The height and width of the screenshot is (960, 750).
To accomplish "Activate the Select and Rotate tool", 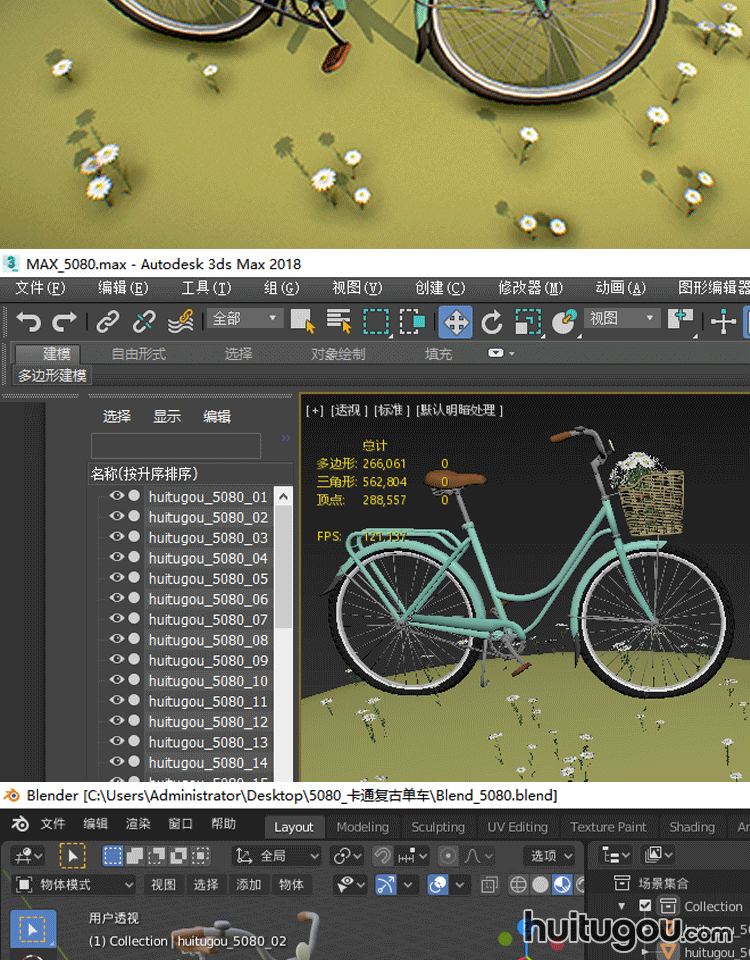I will (491, 321).
